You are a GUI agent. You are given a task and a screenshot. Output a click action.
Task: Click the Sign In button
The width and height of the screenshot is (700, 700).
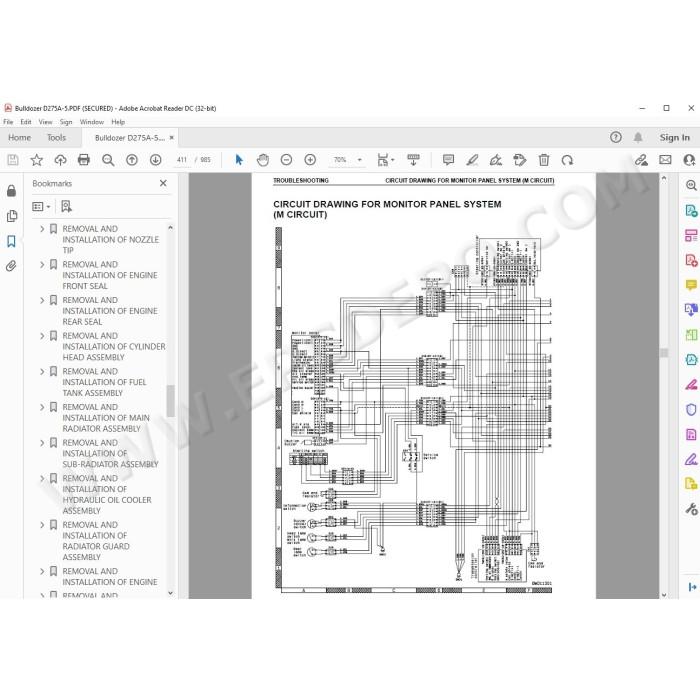(675, 138)
